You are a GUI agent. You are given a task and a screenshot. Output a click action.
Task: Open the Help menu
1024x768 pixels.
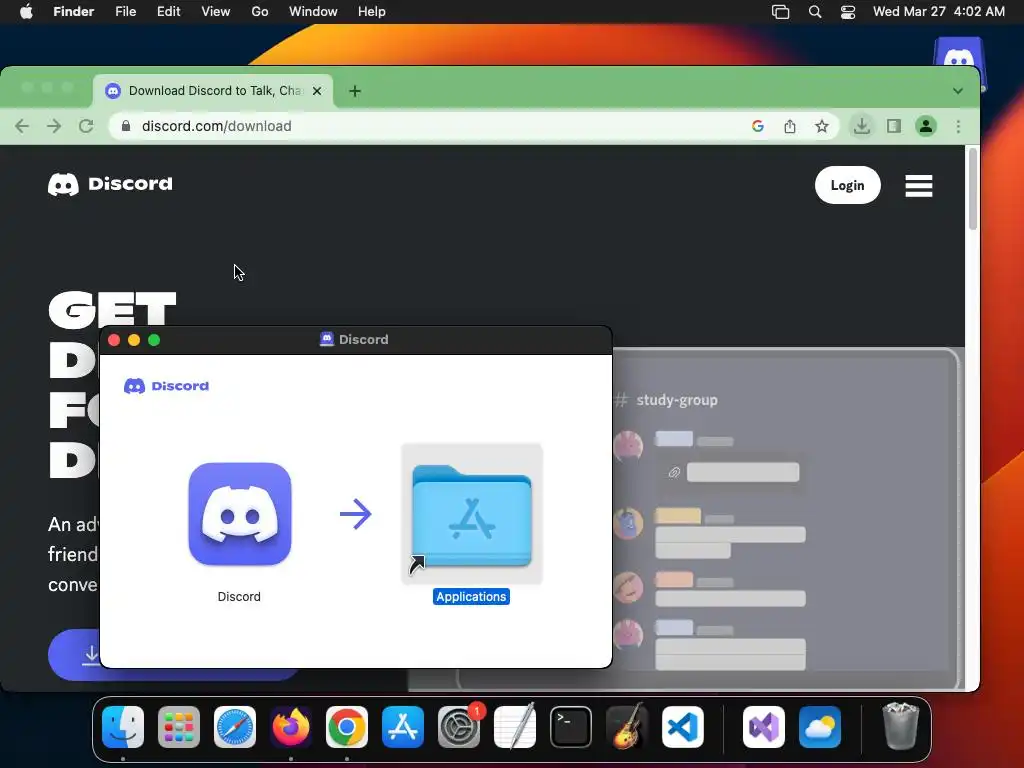click(372, 12)
